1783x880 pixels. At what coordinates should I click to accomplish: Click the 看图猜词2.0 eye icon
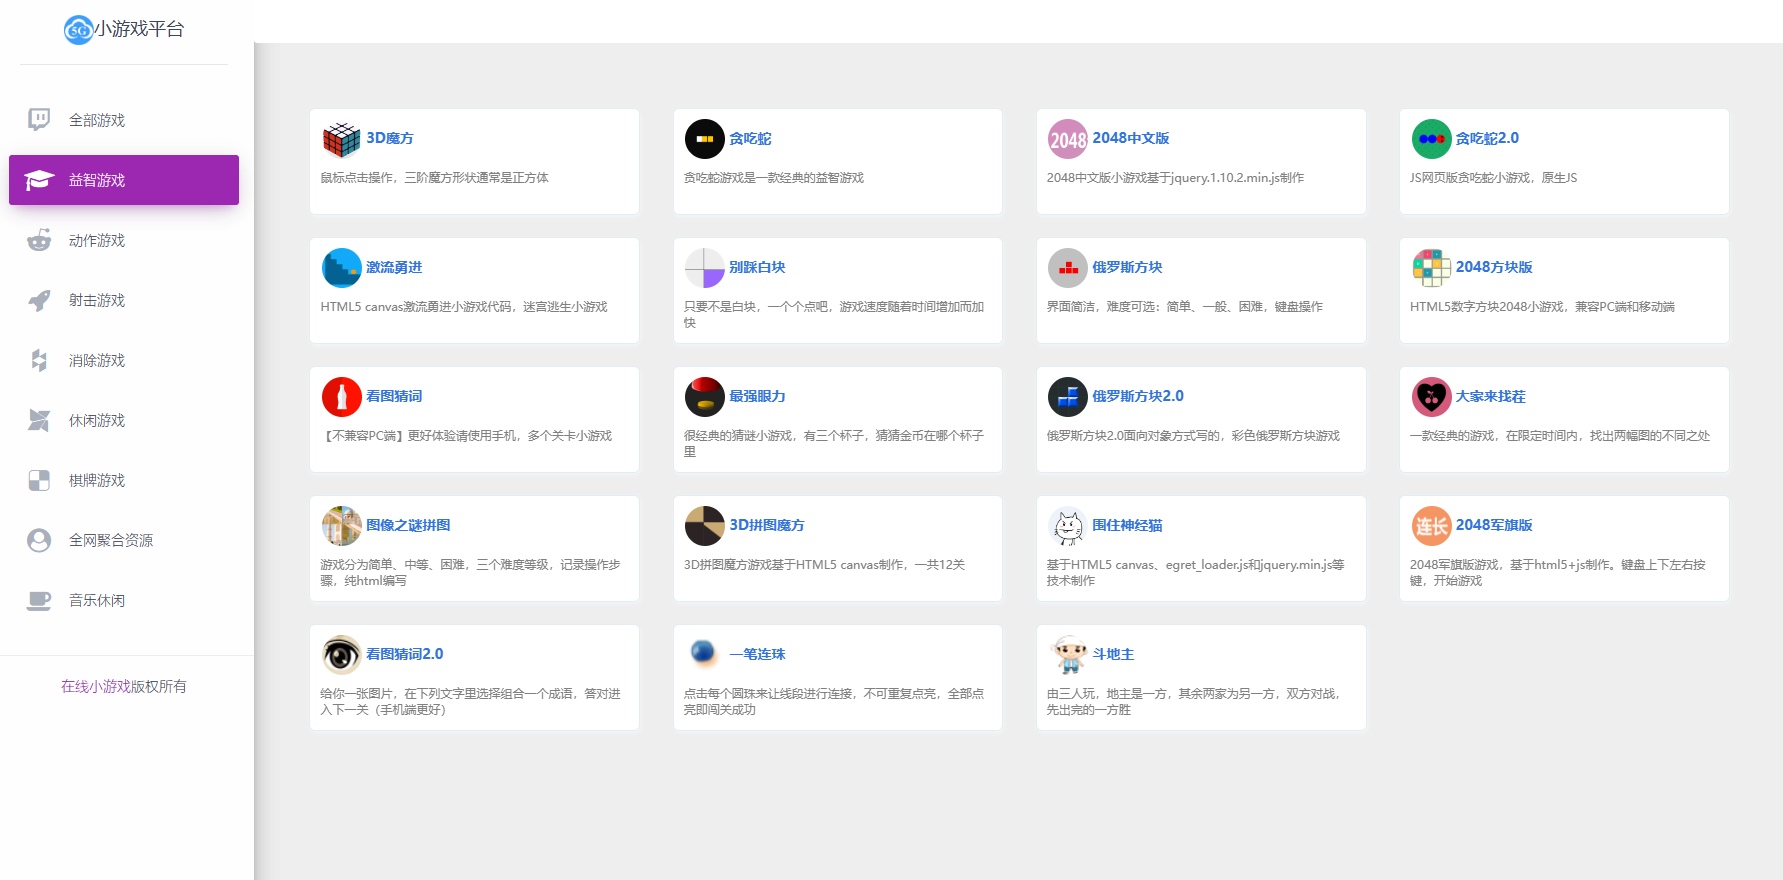coord(341,655)
